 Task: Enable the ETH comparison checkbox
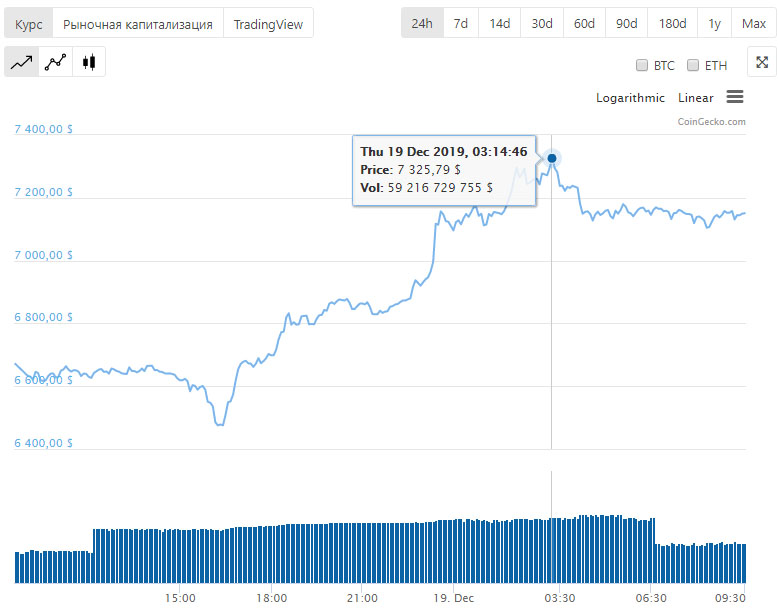pos(693,66)
